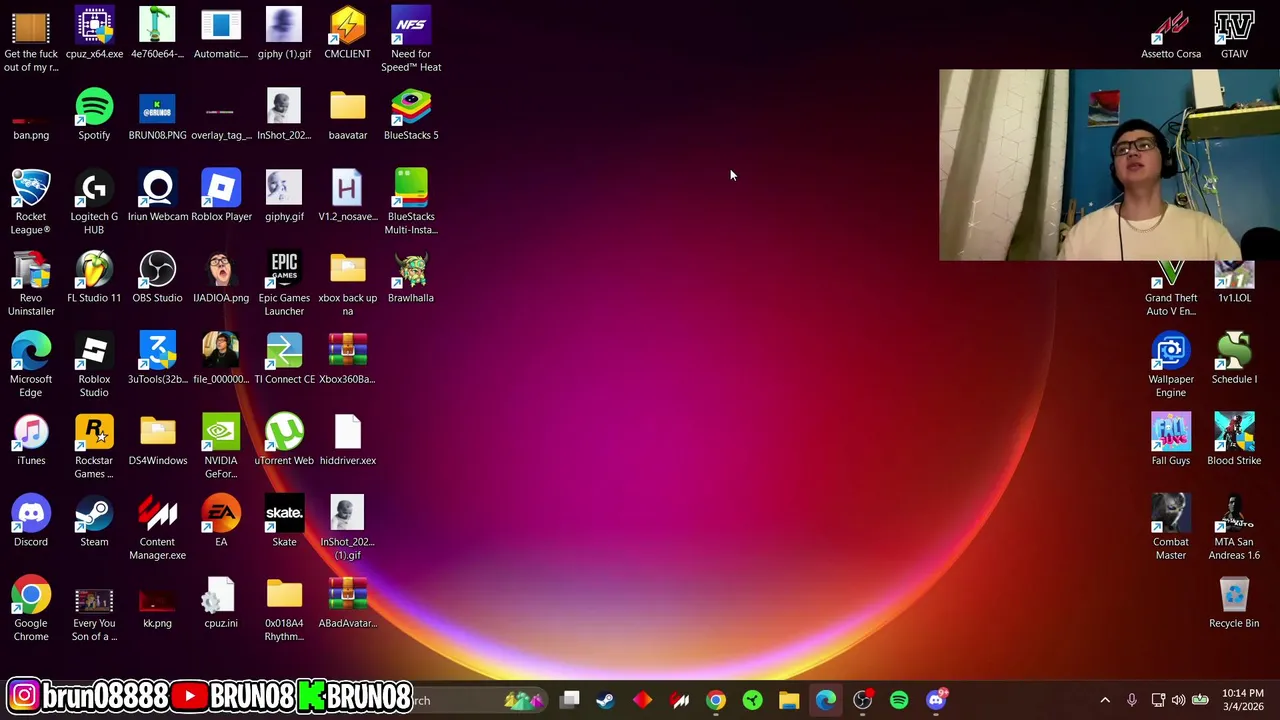Select BRUN08.PNG image file

[157, 115]
